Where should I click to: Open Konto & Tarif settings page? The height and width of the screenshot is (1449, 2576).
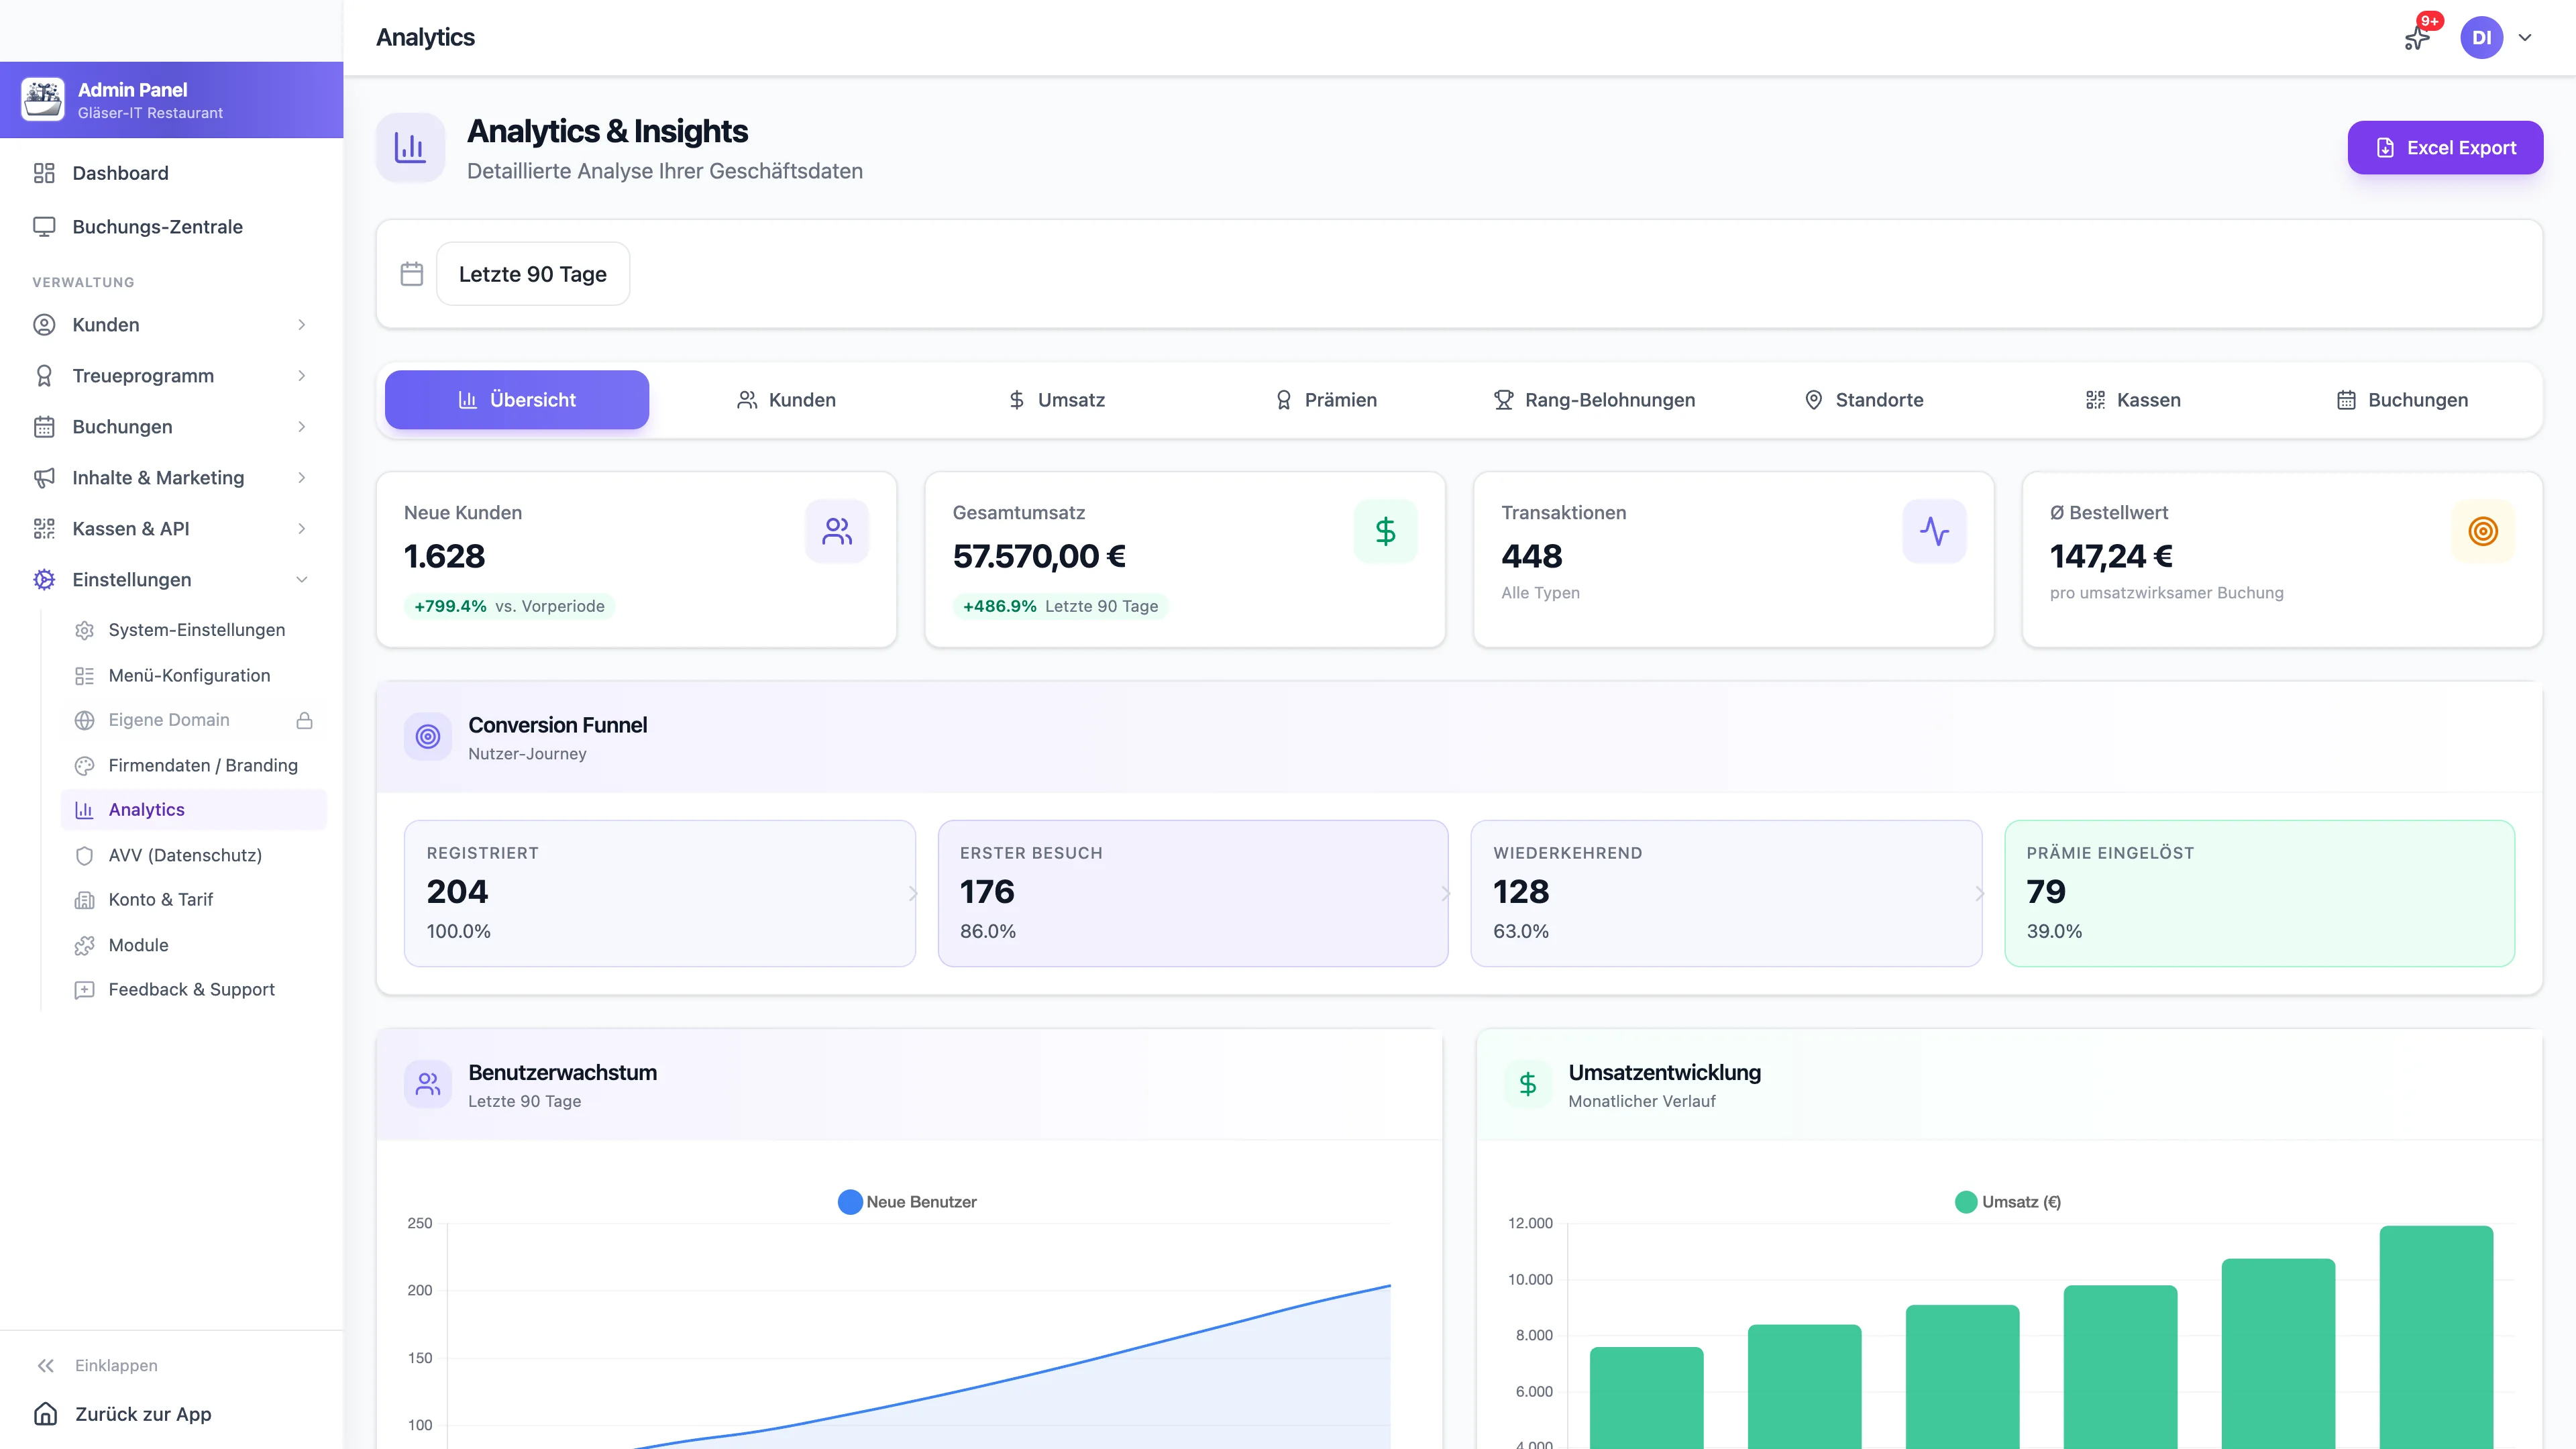(x=194, y=900)
